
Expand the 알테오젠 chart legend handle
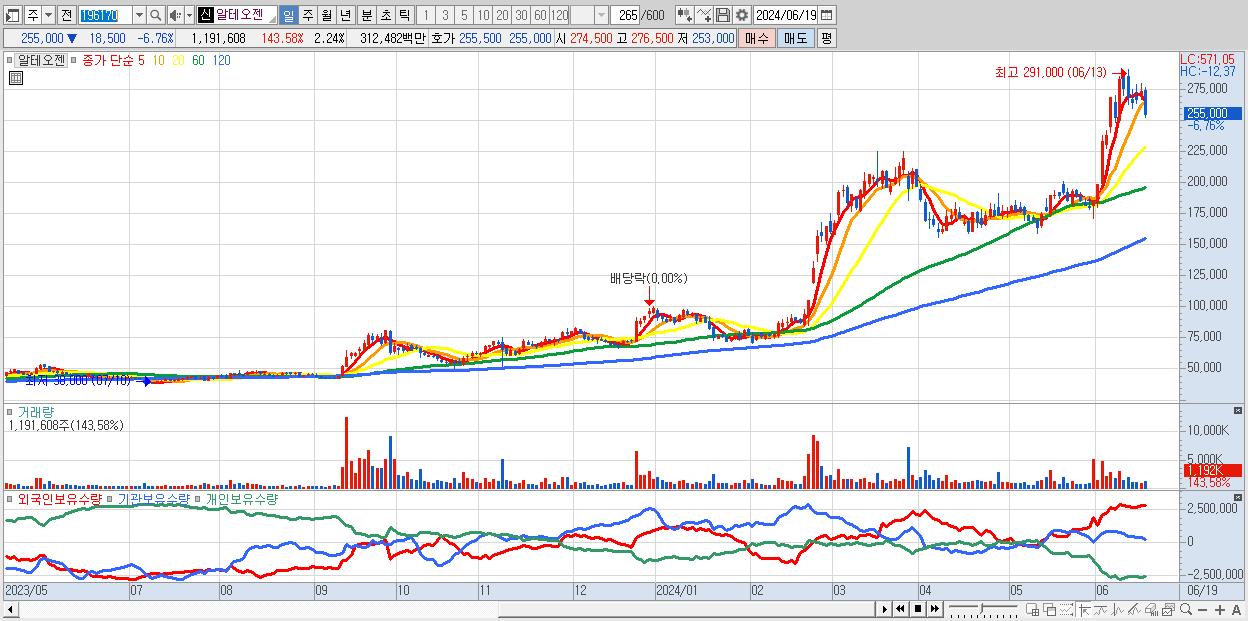pos(9,60)
